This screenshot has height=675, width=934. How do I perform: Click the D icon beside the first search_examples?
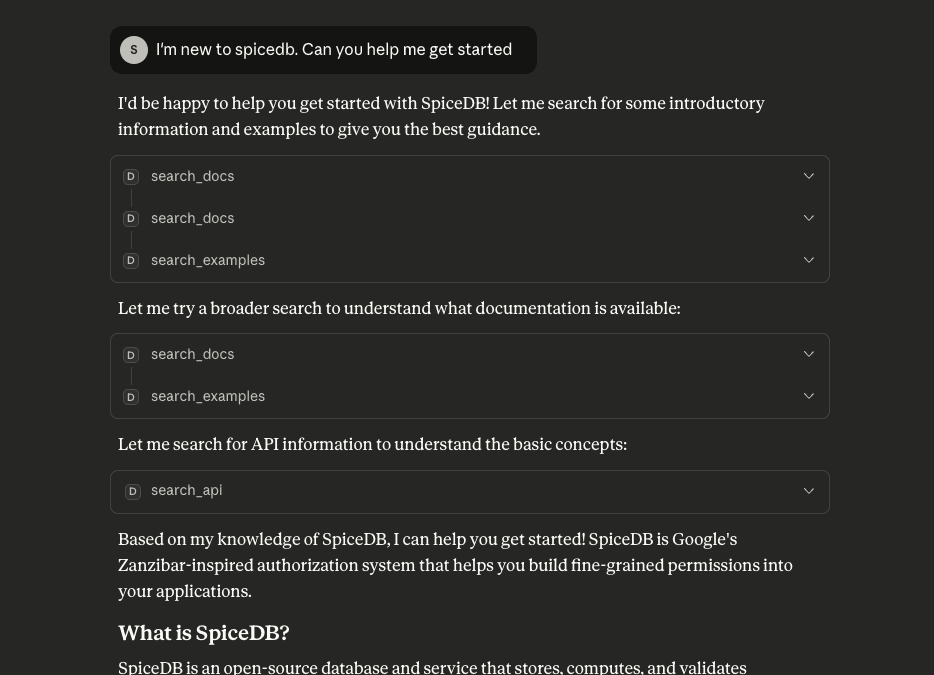point(131,261)
